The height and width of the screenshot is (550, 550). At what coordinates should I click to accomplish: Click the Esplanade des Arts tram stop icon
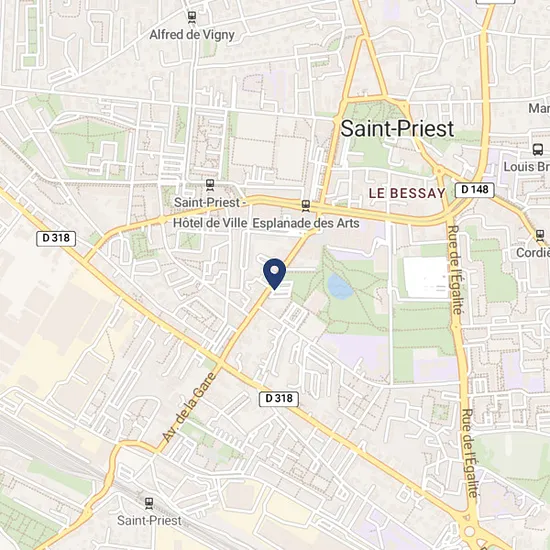pyautogui.click(x=306, y=206)
